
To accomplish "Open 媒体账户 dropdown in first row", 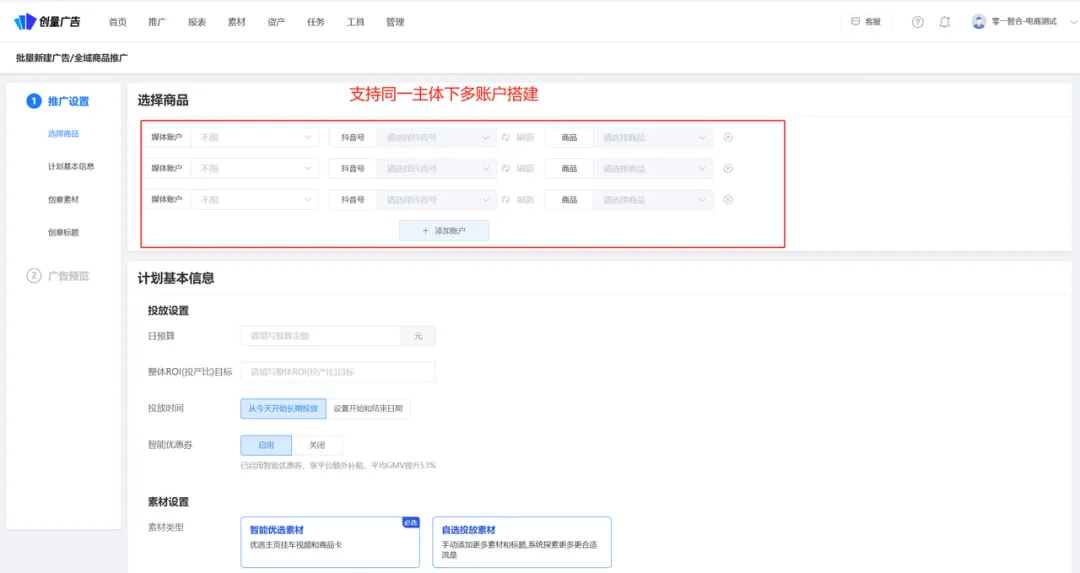I will coord(255,138).
